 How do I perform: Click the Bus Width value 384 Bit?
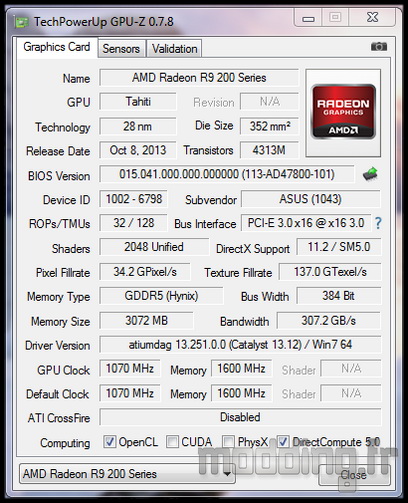pyautogui.click(x=339, y=296)
